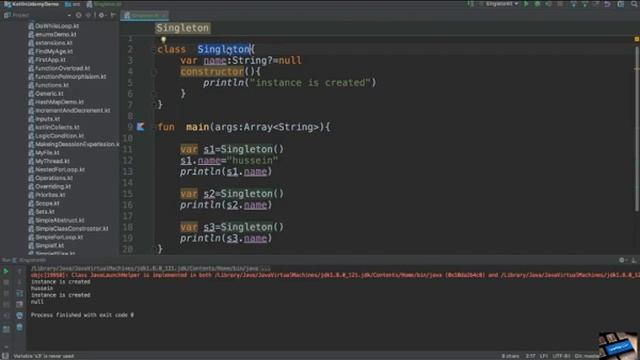This screenshot has width=640, height=360.
Task: Open Sets.kt in the project tree
Action: point(41,212)
